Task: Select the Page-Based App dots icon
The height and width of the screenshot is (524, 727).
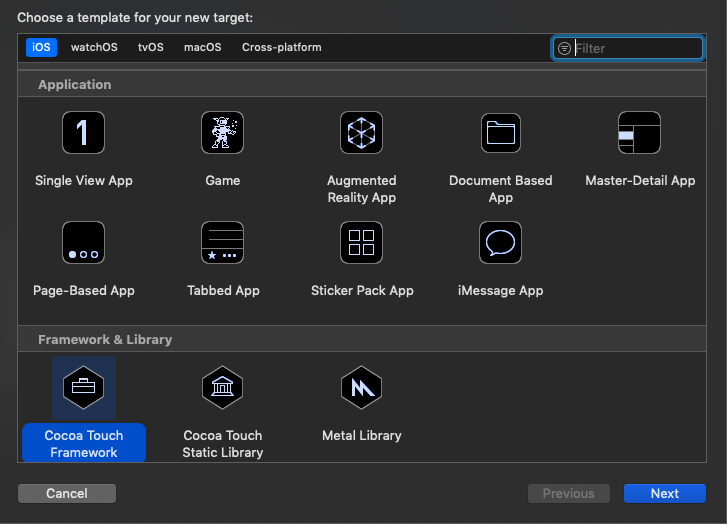Action: tap(83, 243)
